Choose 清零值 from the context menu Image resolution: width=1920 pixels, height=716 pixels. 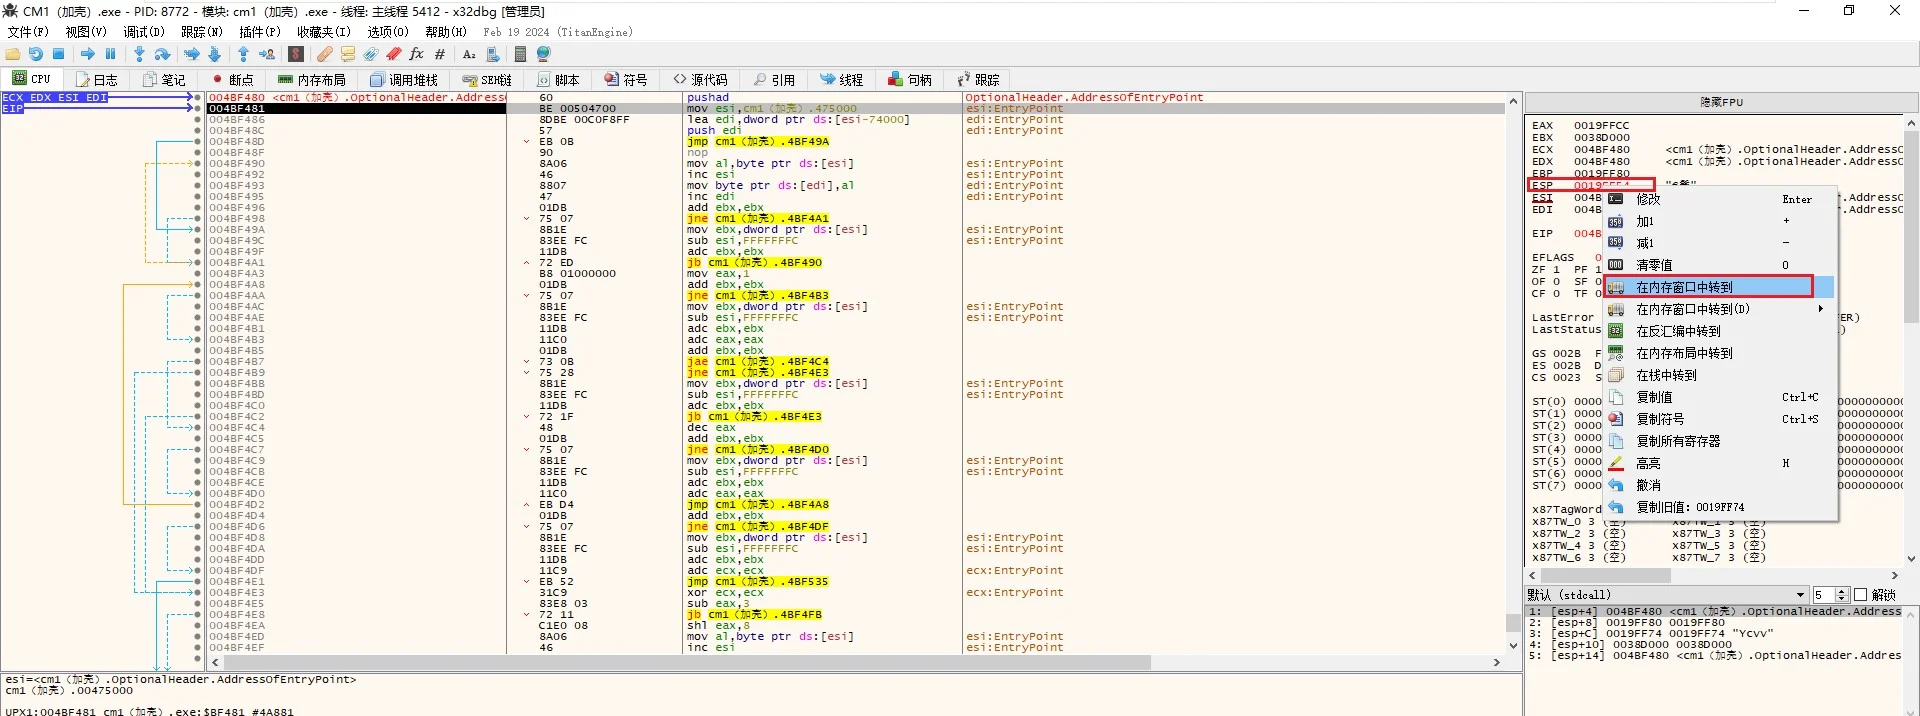(x=1720, y=265)
